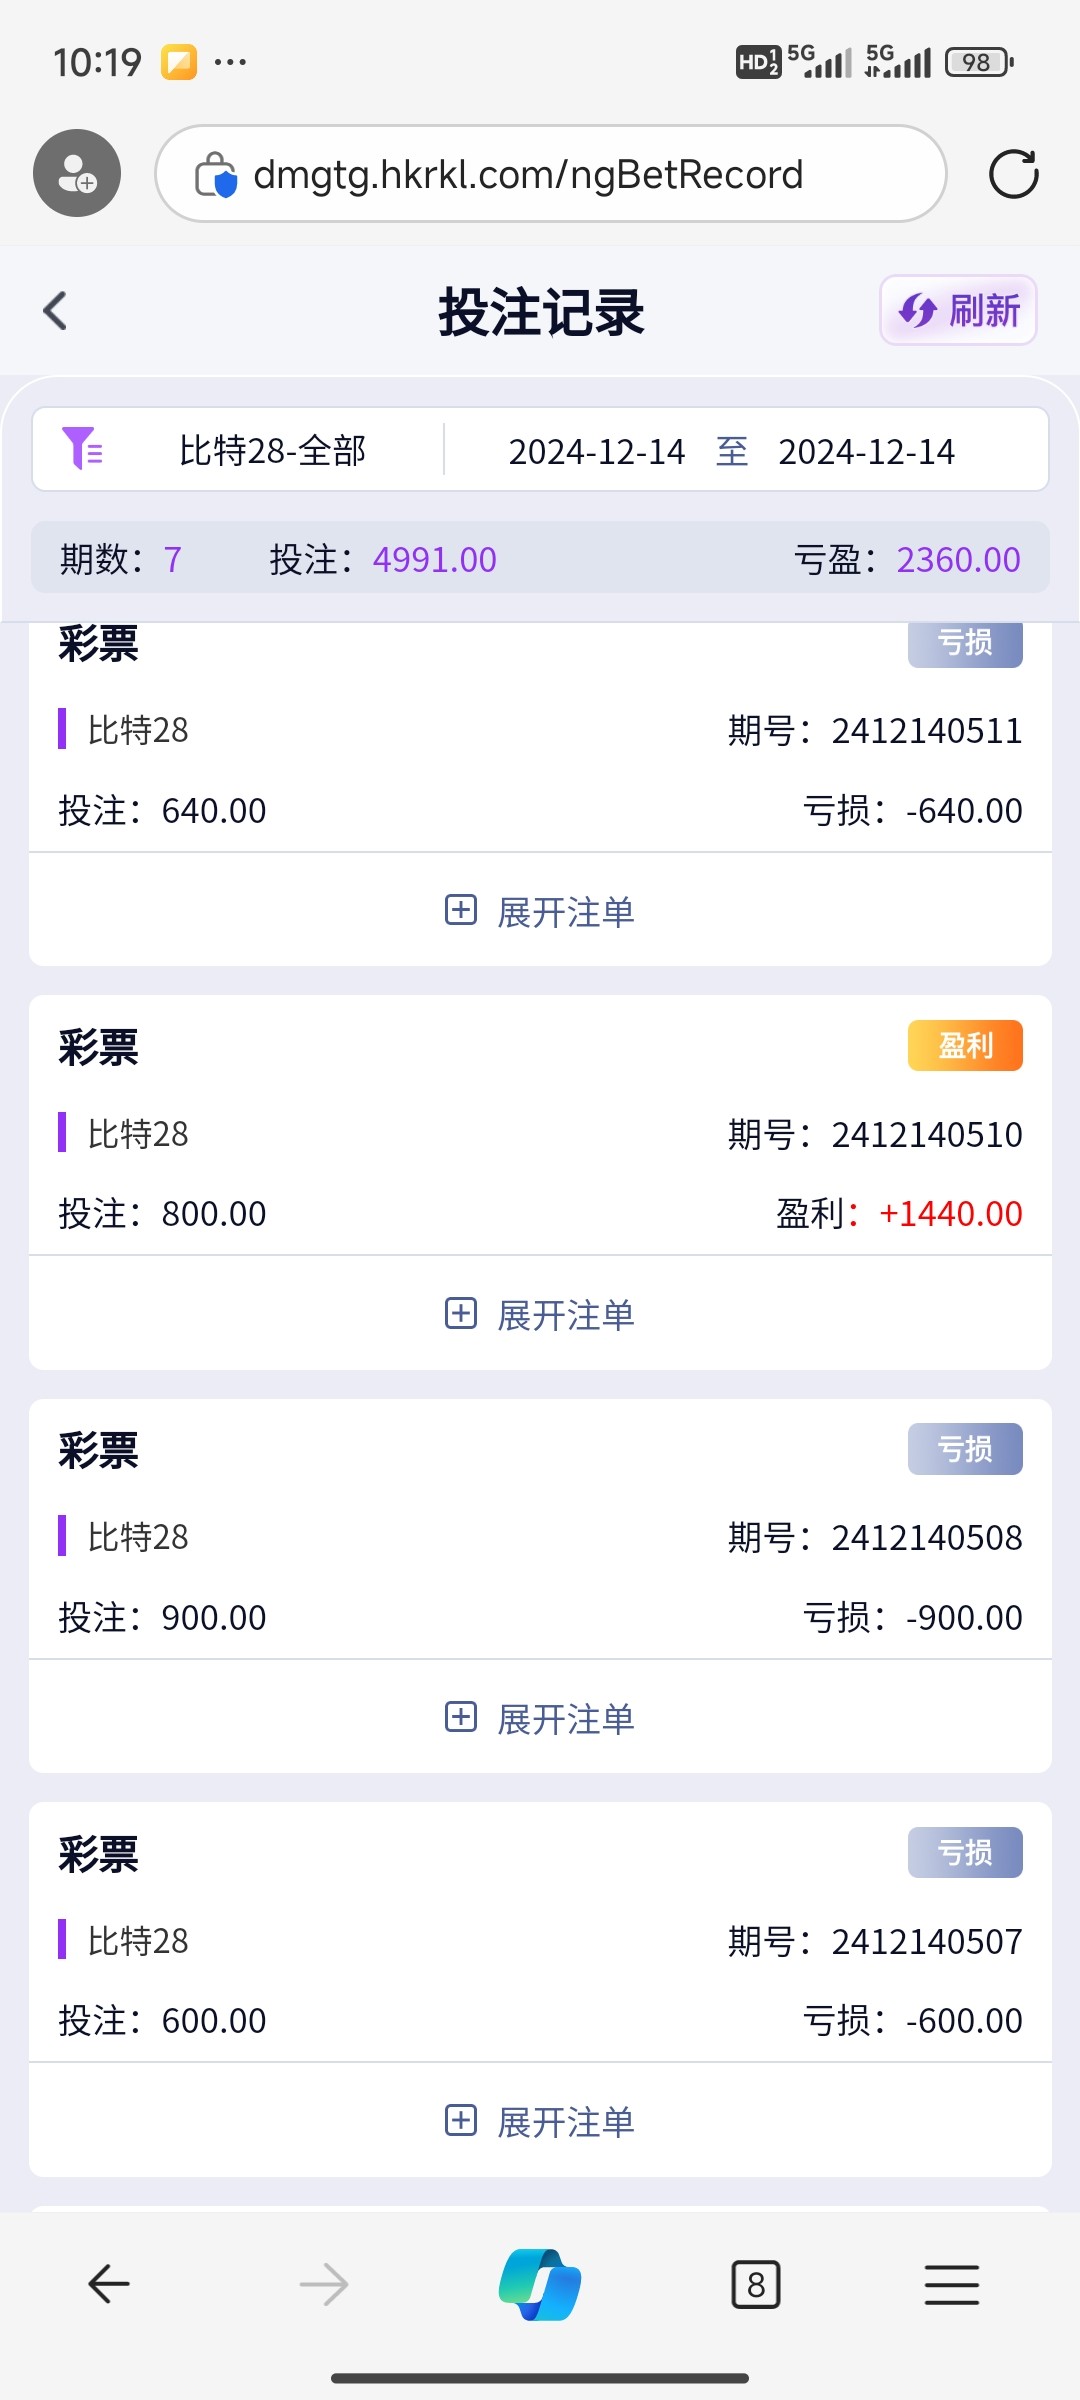The height and width of the screenshot is (2400, 1080).
Task: Tap the back chevron beside 投注记录
Action: coord(56,311)
